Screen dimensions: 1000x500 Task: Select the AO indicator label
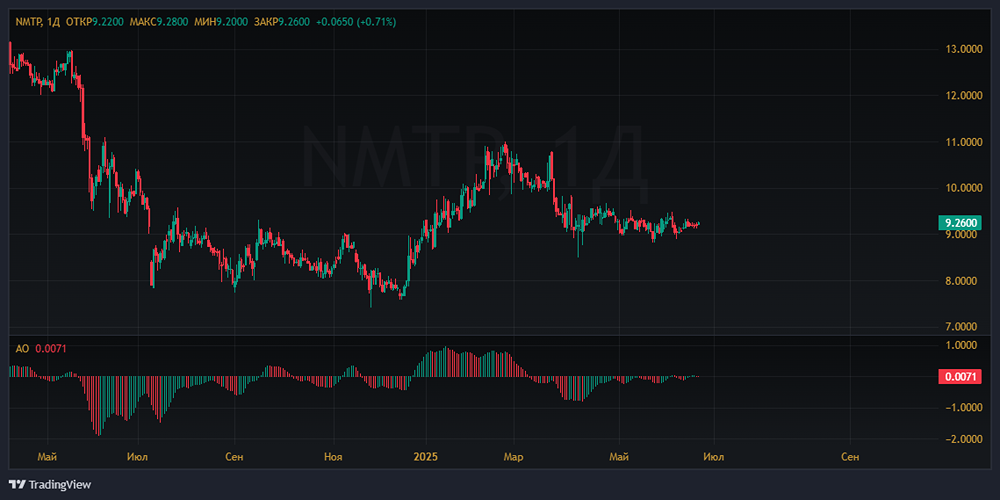pos(21,348)
